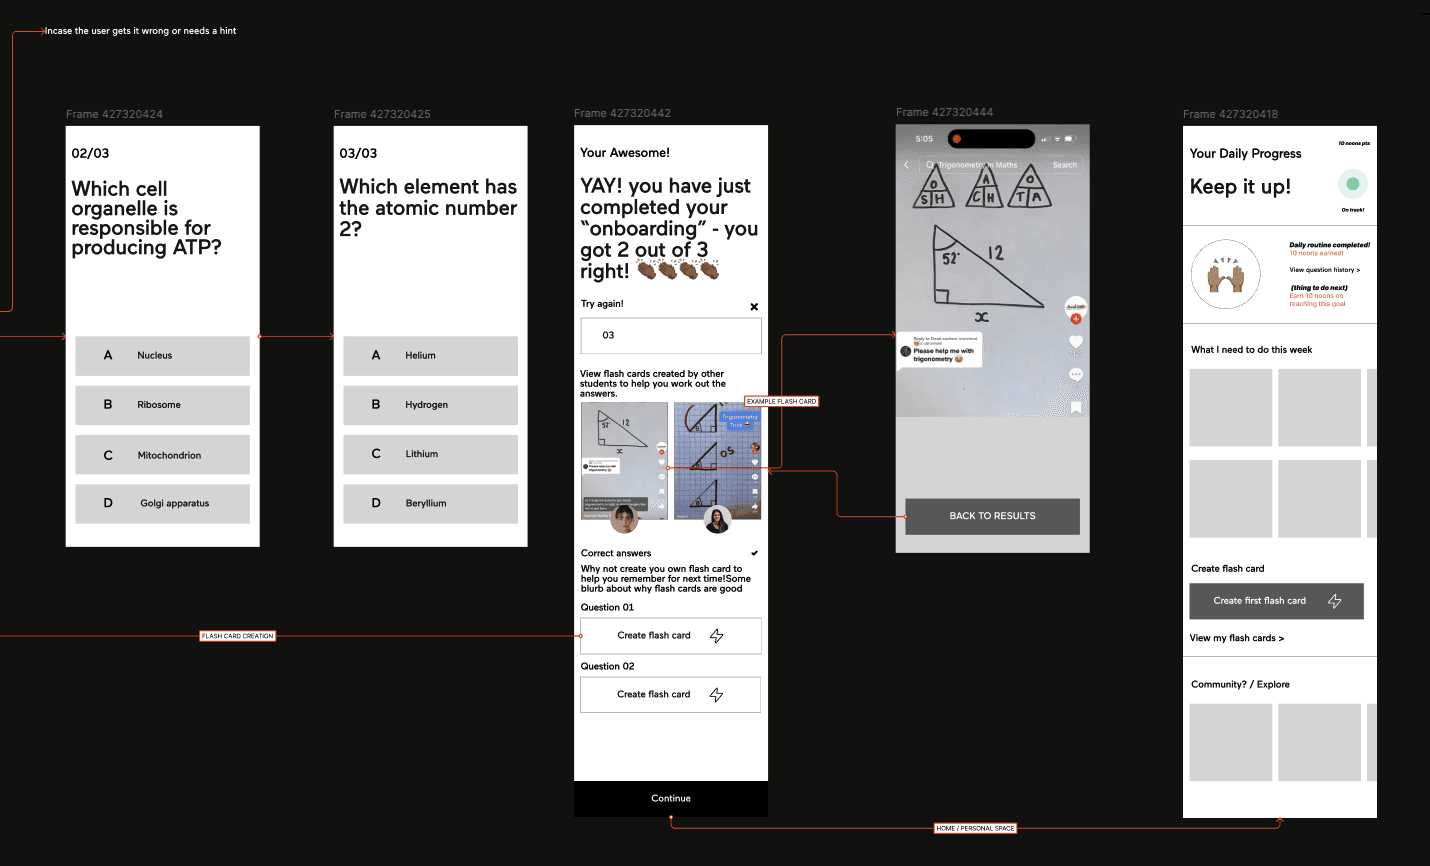Tap the red plus follow icon on the video
1430x866 pixels.
coord(1076,319)
